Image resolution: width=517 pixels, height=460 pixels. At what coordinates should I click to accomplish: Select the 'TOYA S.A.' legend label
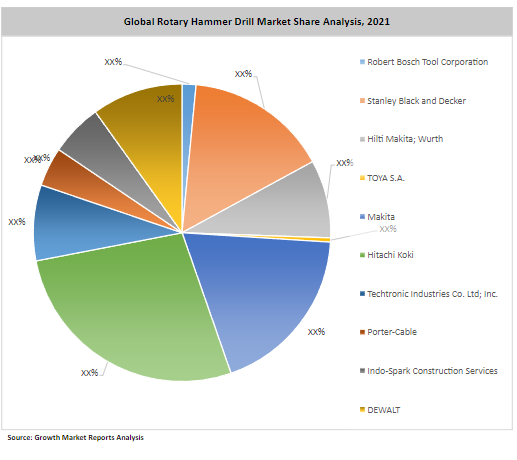386,178
